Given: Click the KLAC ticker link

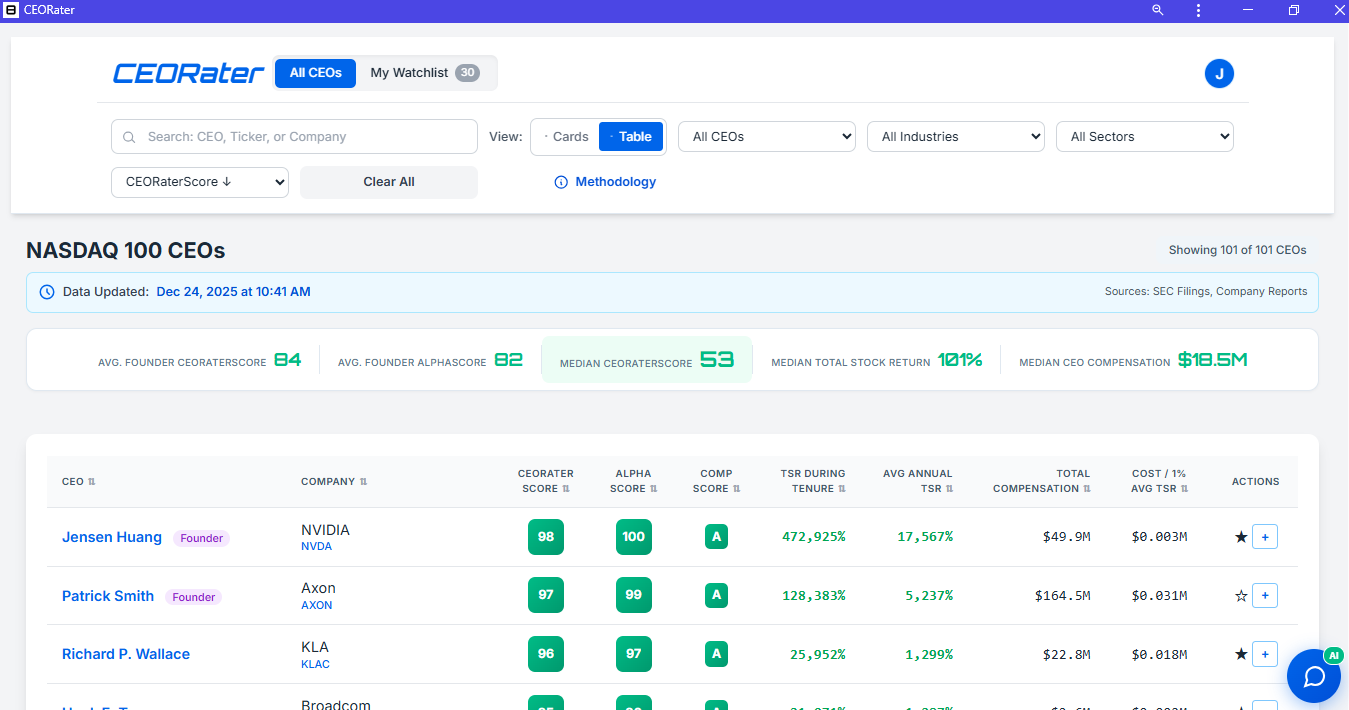Looking at the screenshot, I should pyautogui.click(x=315, y=664).
